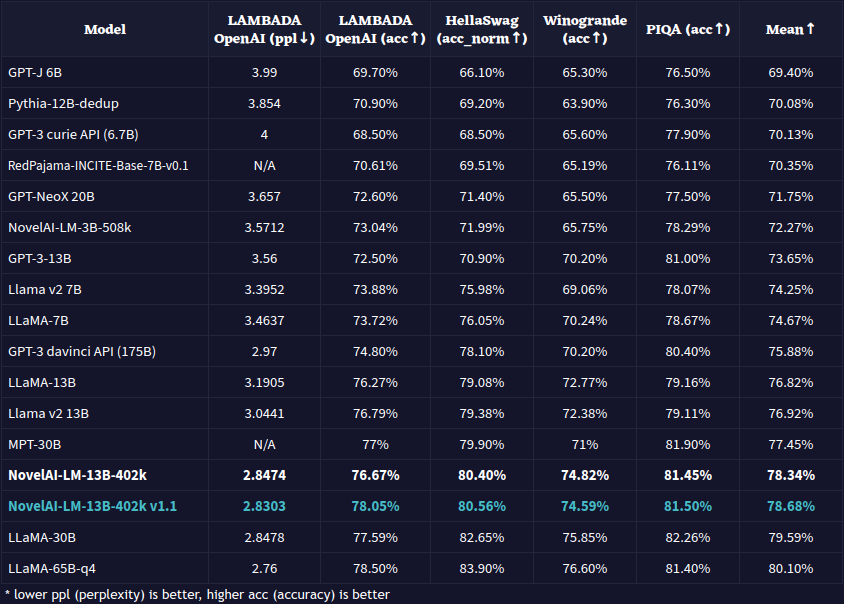Viewport: 844px width, 604px height.
Task: Click the 3.0441 perplexity for Llama v2 13B
Action: pyautogui.click(x=264, y=413)
